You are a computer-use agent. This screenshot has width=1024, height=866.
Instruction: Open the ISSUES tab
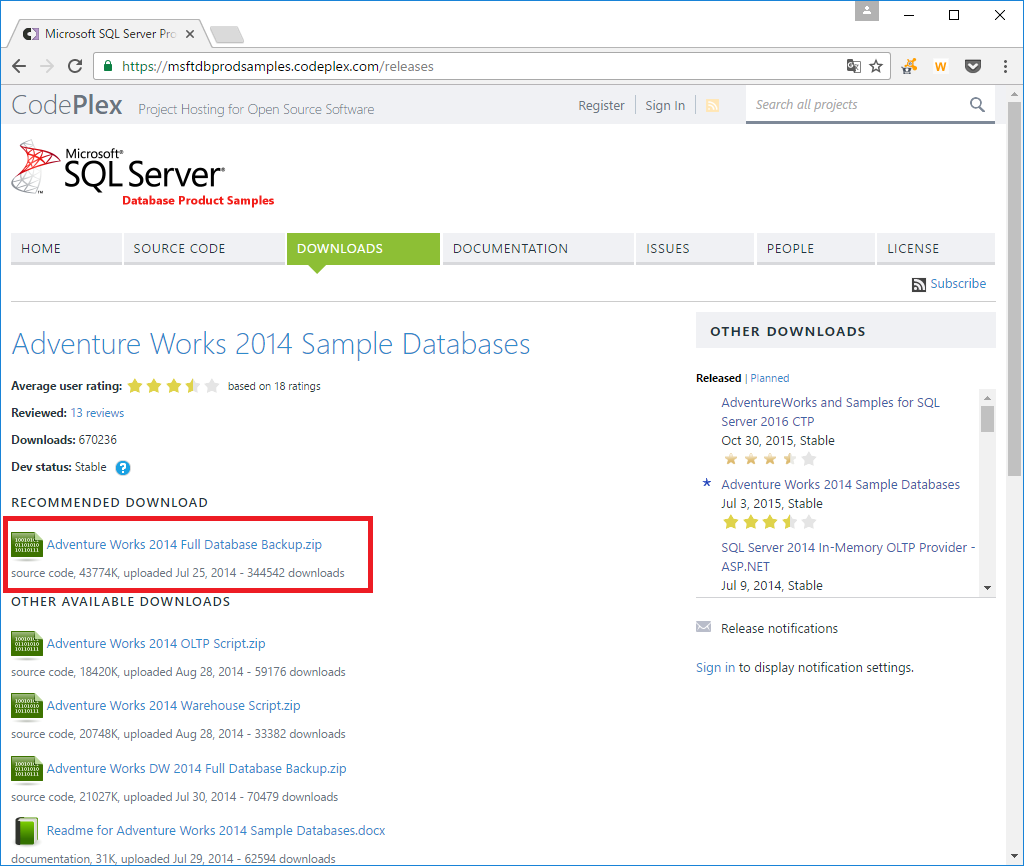(695, 249)
